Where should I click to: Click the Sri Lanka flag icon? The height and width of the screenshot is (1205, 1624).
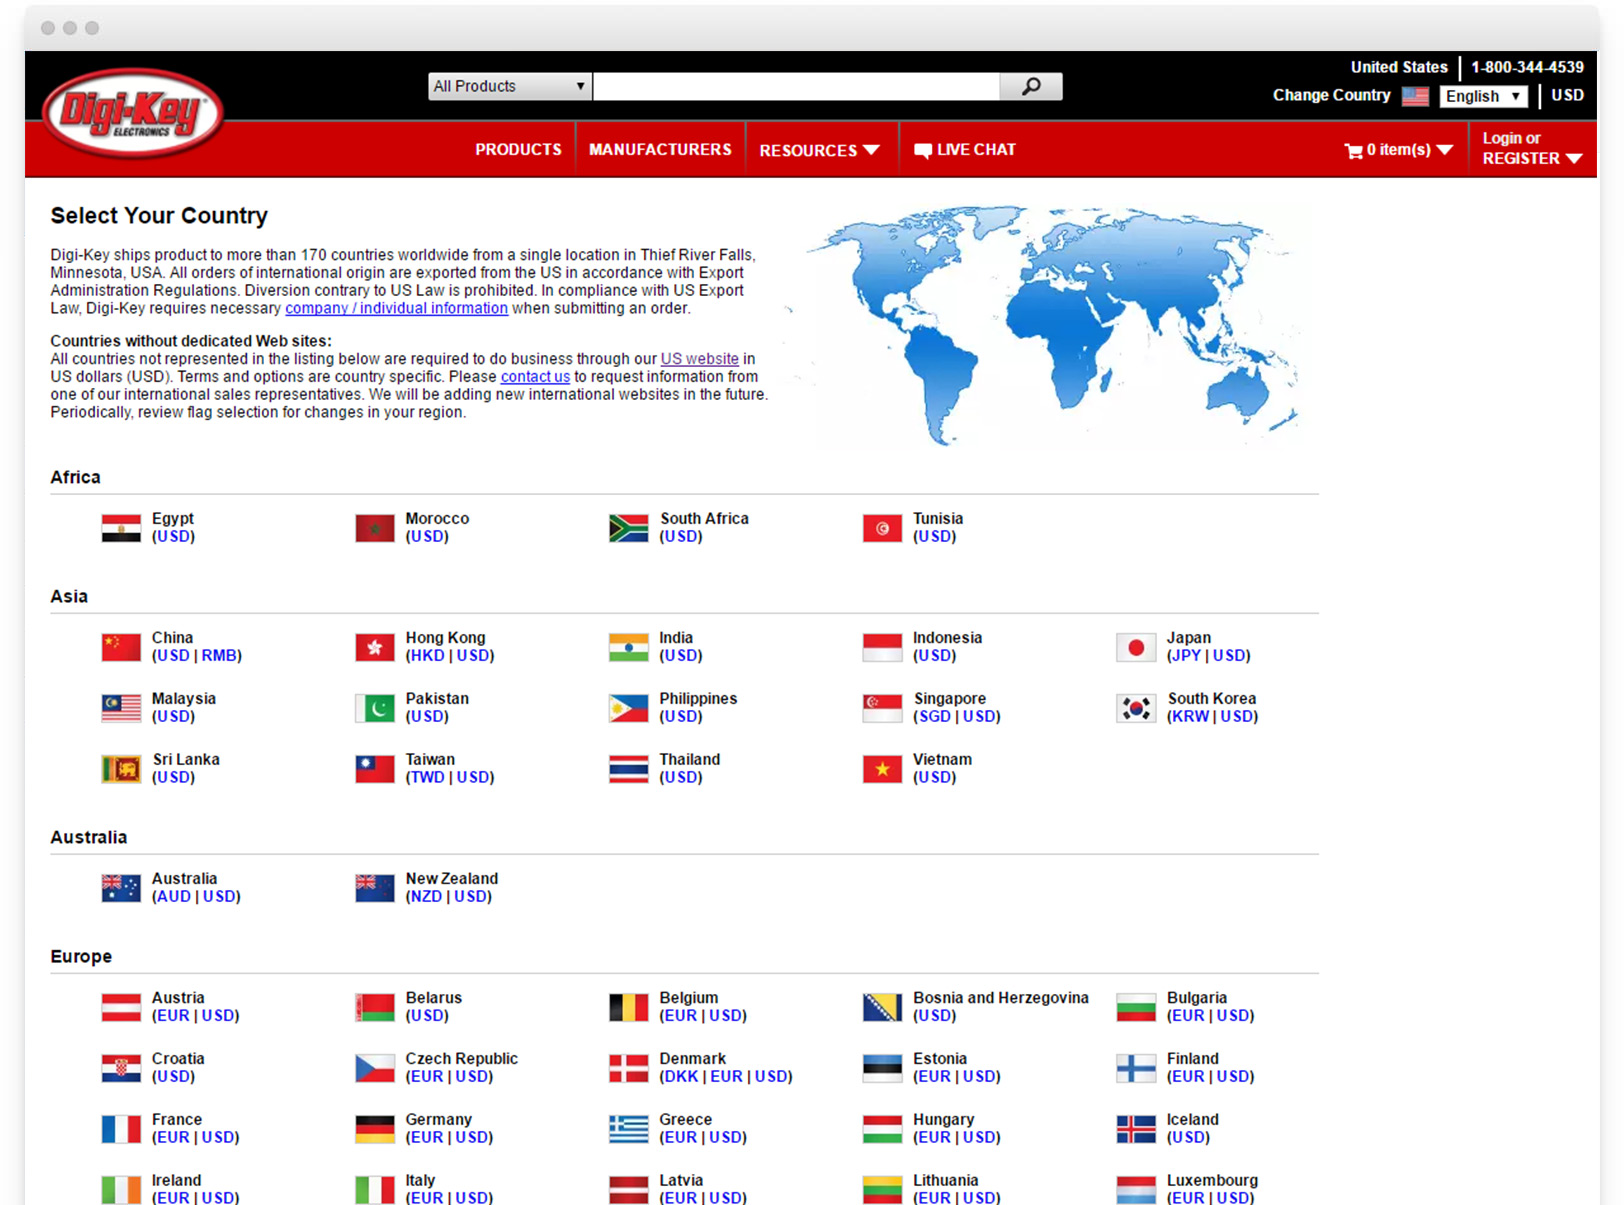tap(121, 769)
